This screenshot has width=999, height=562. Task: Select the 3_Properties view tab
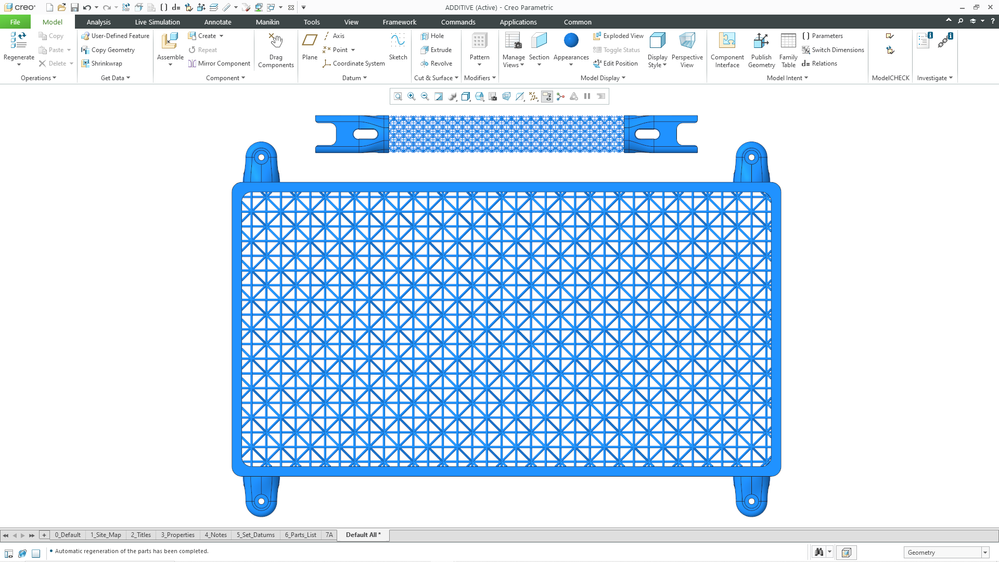pyautogui.click(x=177, y=535)
